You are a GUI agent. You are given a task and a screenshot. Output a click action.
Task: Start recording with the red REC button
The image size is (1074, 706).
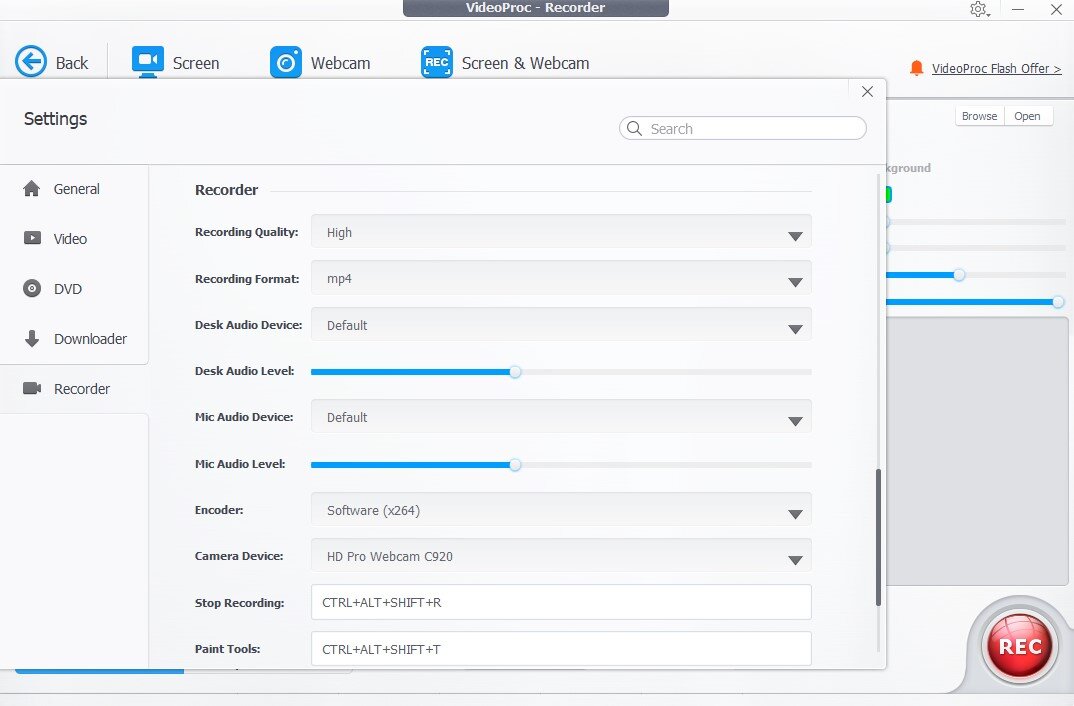[x=1019, y=646]
